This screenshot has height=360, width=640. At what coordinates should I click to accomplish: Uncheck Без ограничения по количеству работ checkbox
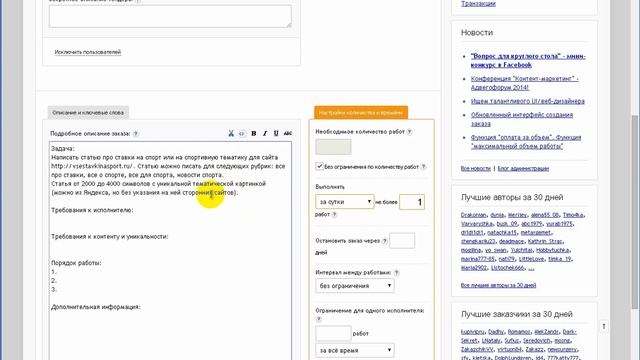(x=319, y=166)
